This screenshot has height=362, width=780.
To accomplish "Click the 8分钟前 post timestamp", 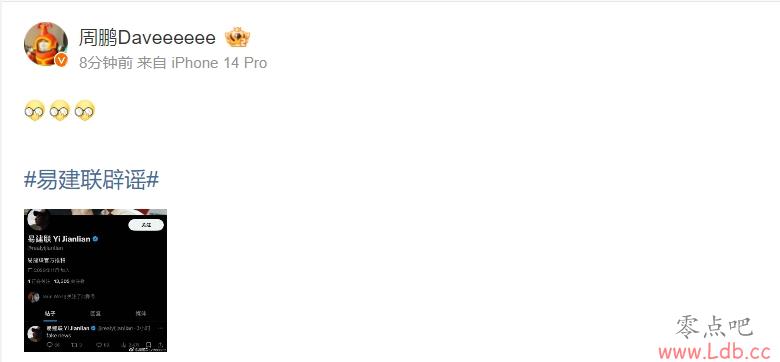I will click(x=105, y=63).
